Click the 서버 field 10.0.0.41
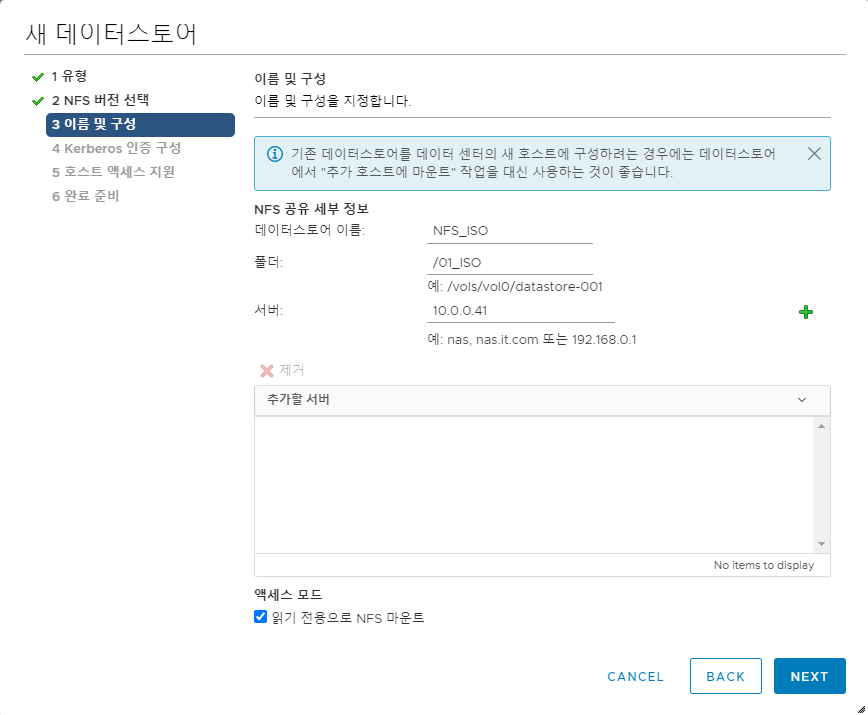Image resolution: width=868 pixels, height=715 pixels. 520,310
